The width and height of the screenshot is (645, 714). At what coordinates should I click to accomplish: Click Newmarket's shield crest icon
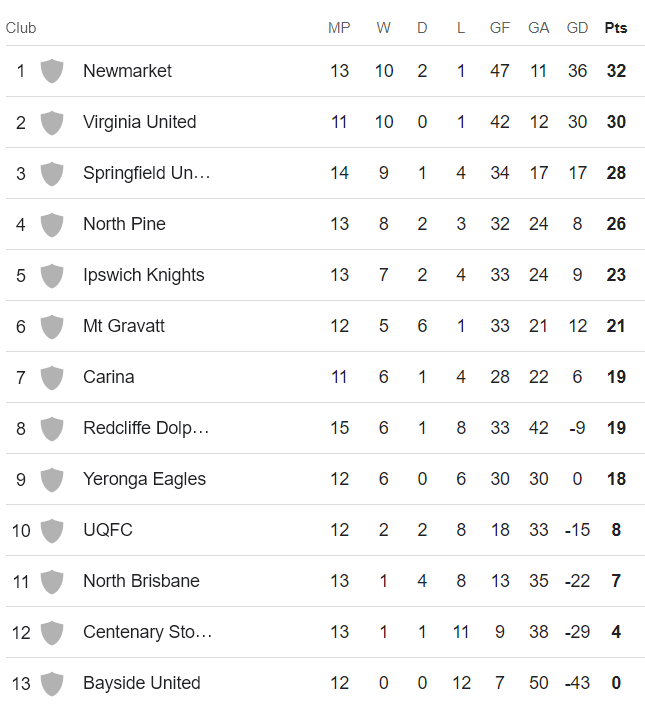click(52, 71)
